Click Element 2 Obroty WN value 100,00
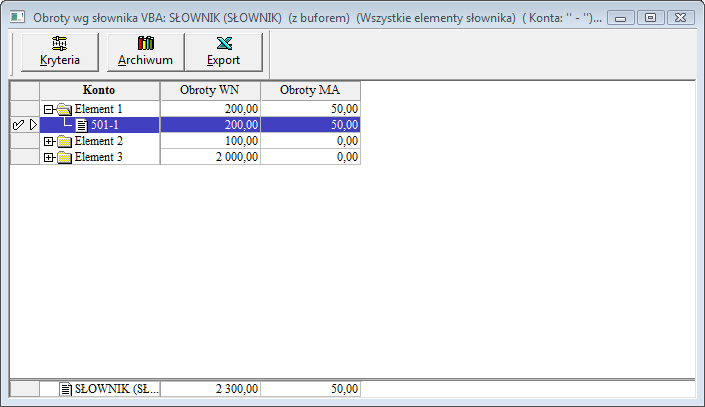 (241, 141)
